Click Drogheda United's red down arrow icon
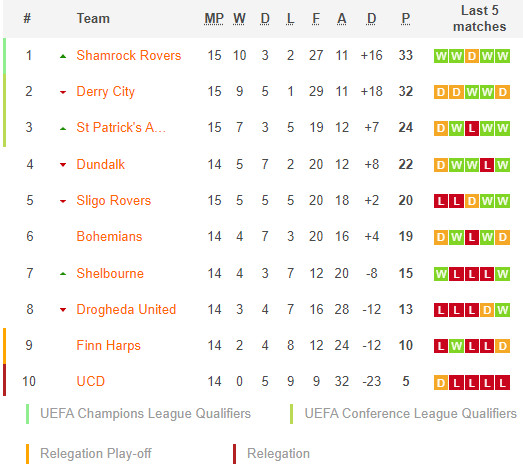This screenshot has width=523, height=469. 63,310
